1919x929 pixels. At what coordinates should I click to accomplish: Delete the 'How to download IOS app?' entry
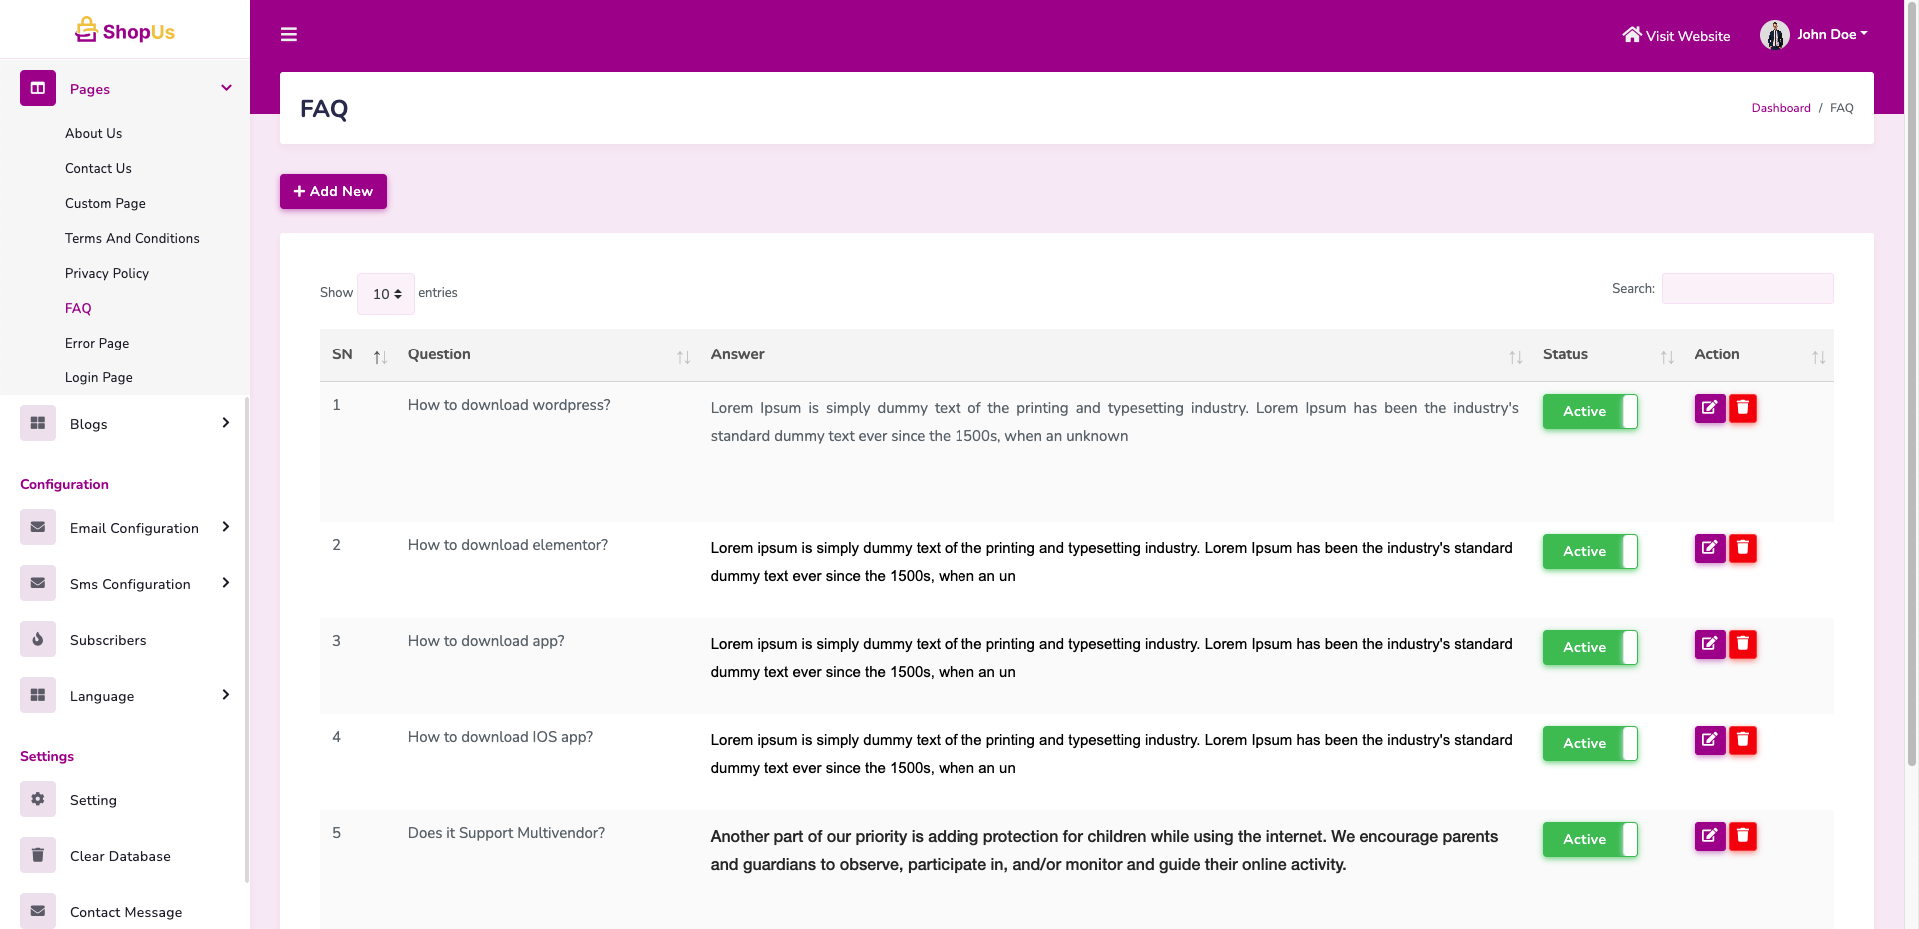click(x=1742, y=740)
